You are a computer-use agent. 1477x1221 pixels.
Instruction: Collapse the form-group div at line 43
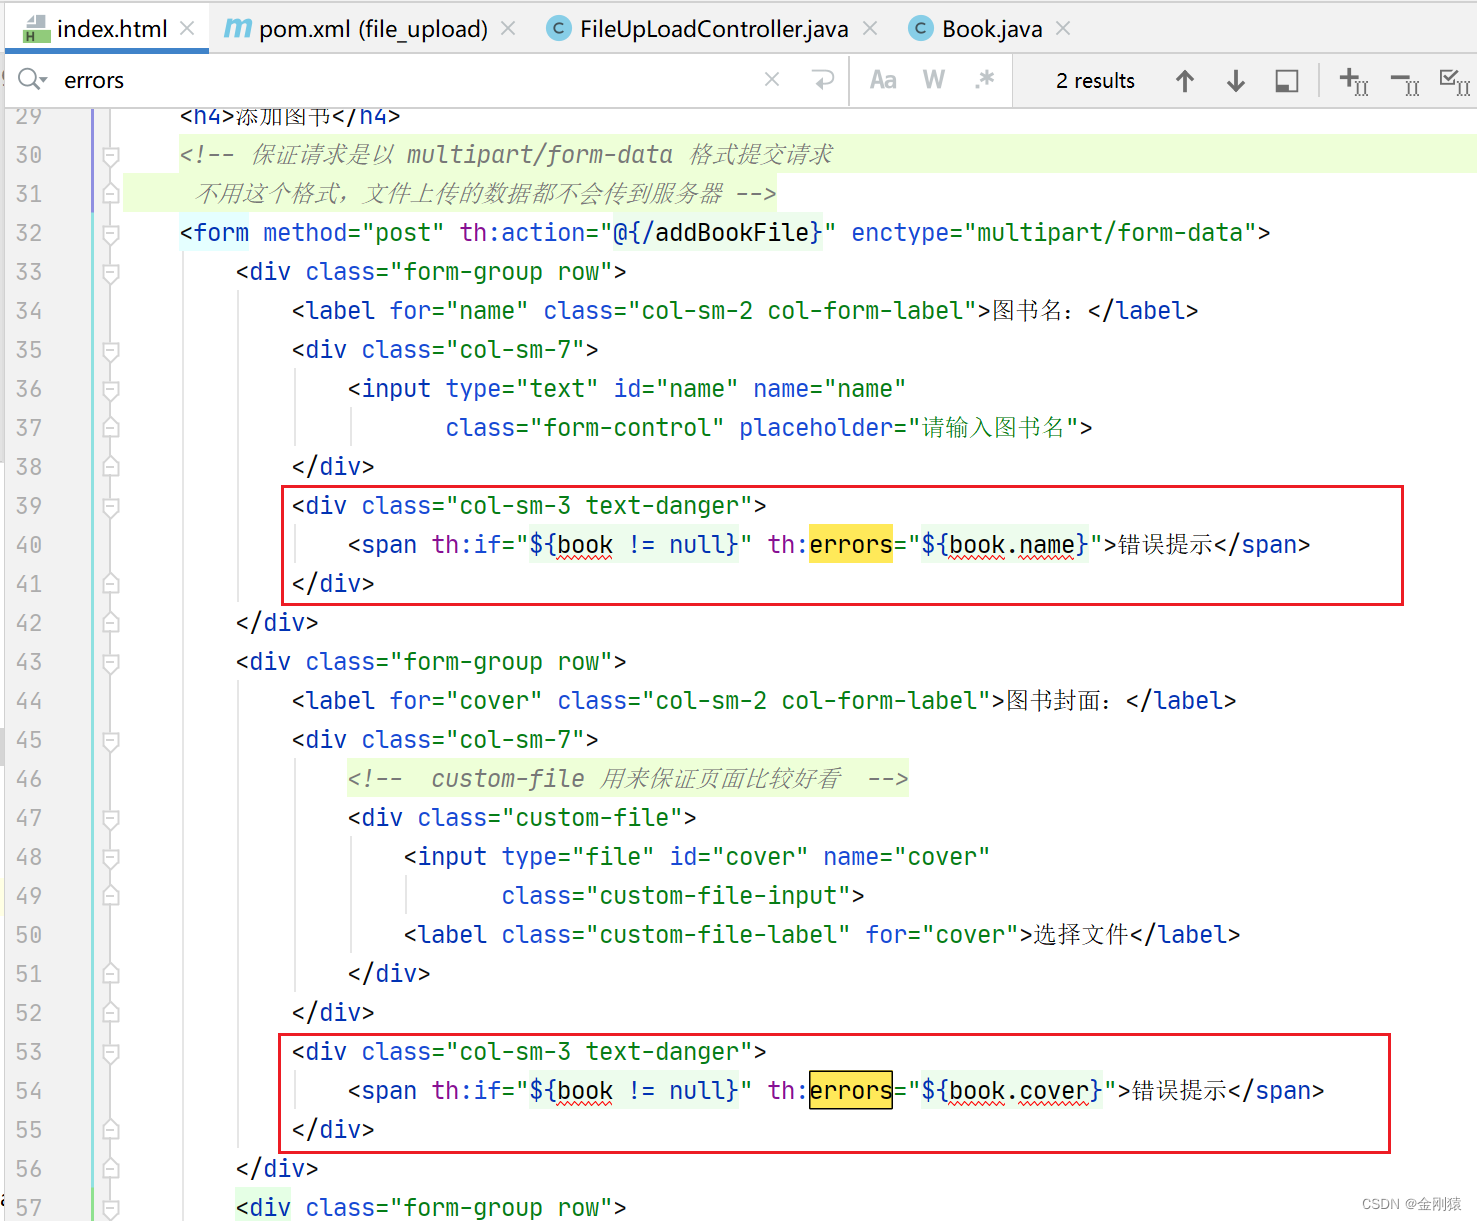click(111, 662)
